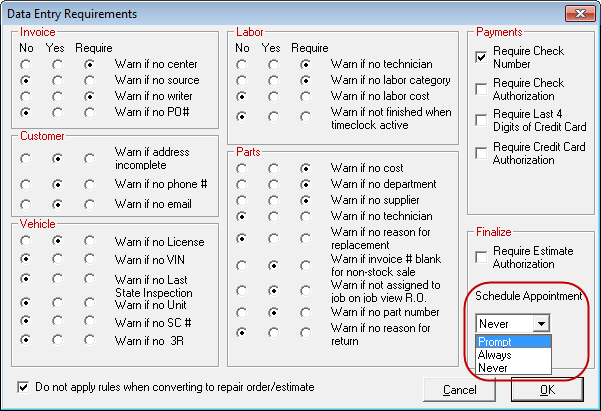The width and height of the screenshot is (601, 411).
Task: Check Require Last 4 Digits of Credit Card
Action: coord(482,121)
